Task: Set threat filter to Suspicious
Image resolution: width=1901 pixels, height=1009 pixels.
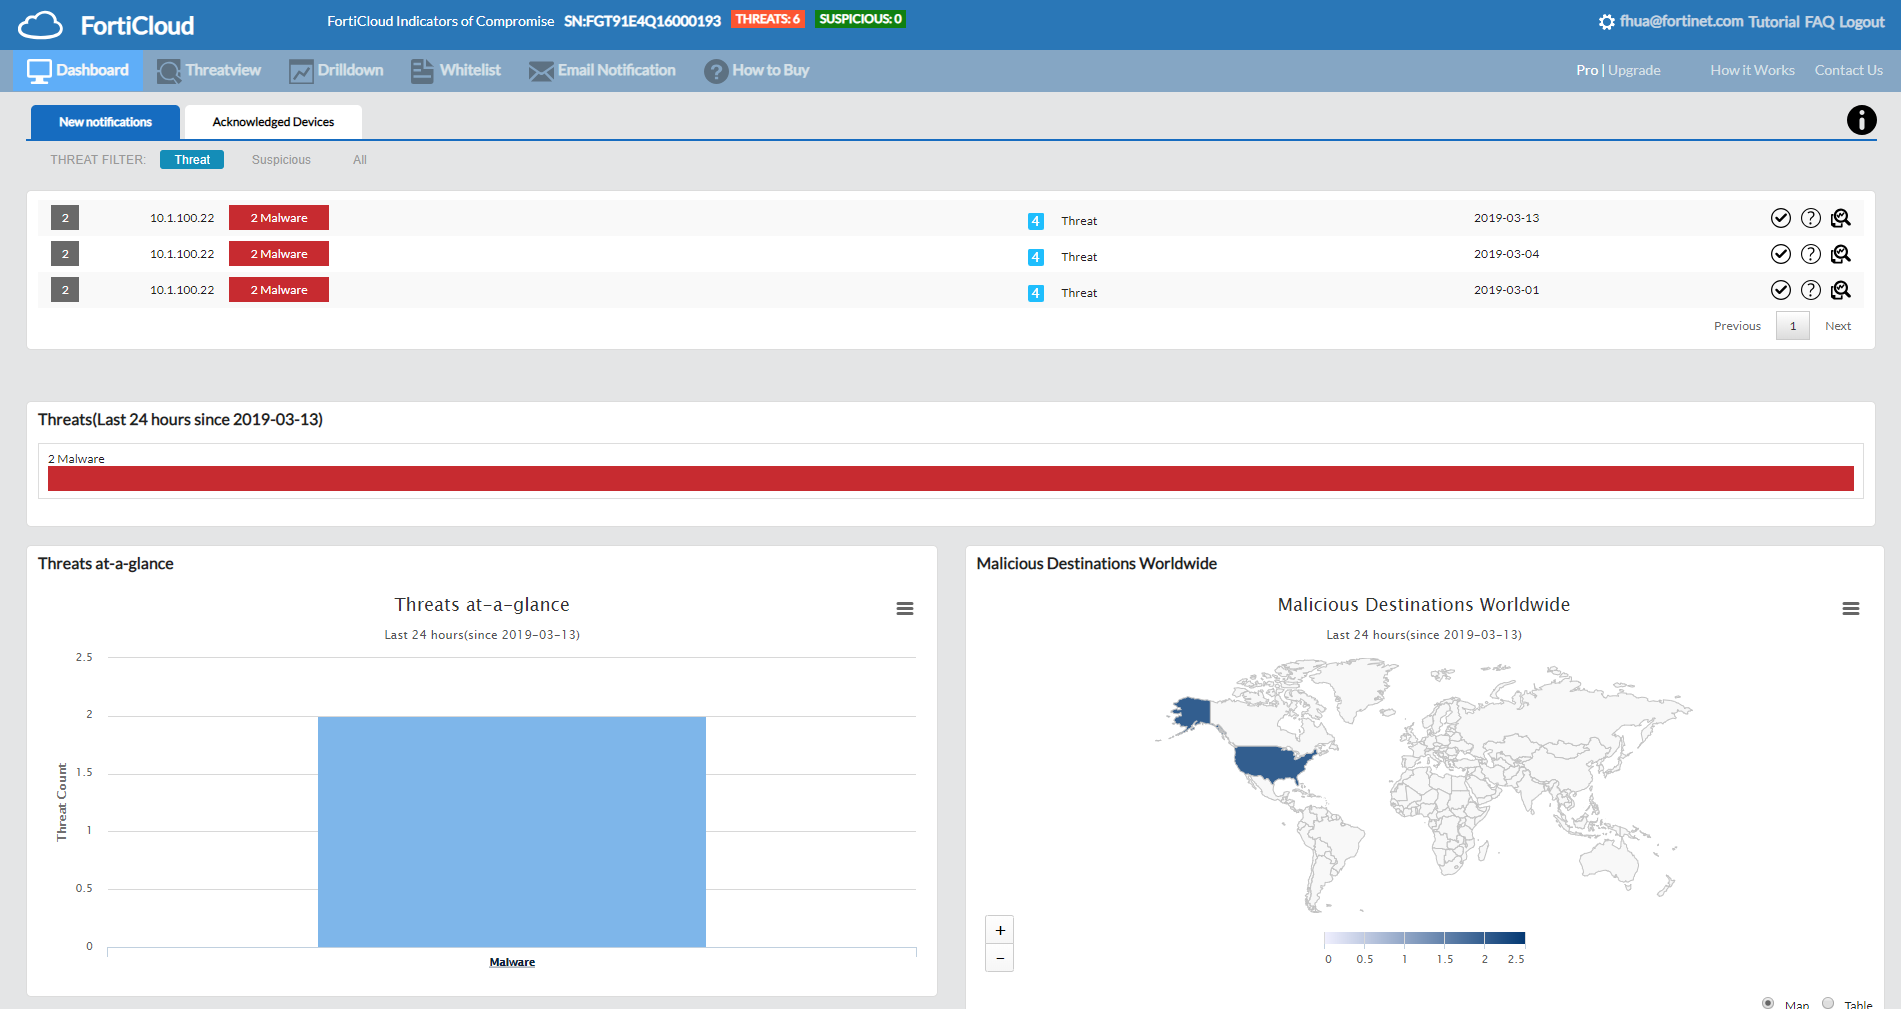Action: pos(281,160)
